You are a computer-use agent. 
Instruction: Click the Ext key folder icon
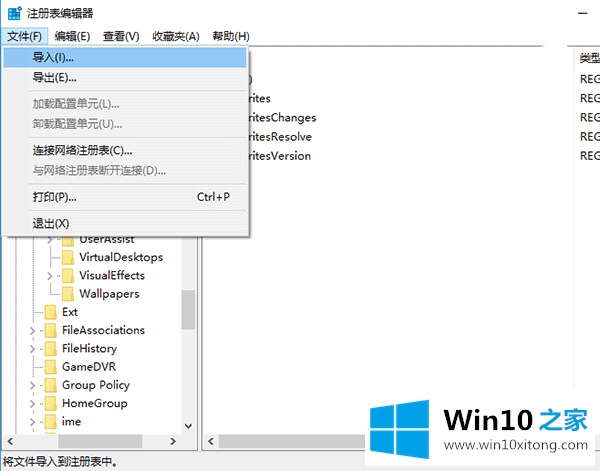tap(51, 312)
